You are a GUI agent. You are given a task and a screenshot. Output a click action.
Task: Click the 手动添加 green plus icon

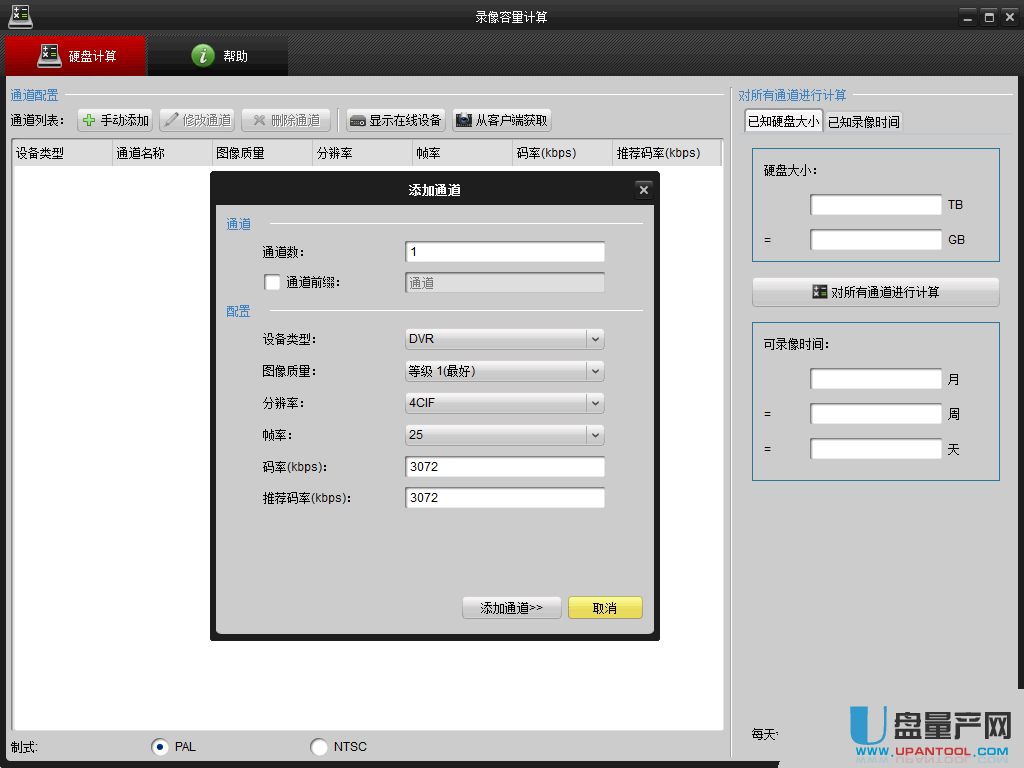(89, 121)
